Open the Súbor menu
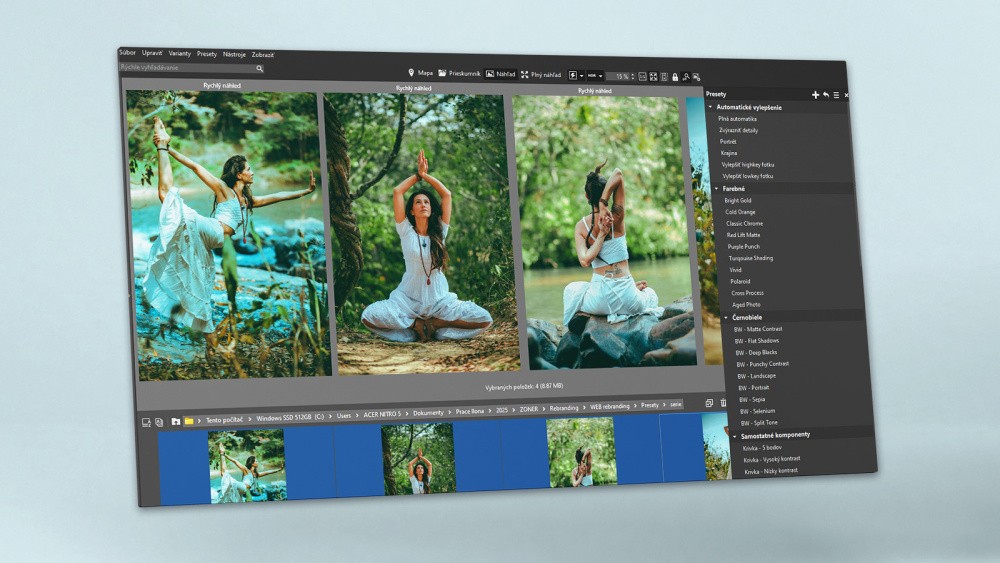 pyautogui.click(x=127, y=52)
